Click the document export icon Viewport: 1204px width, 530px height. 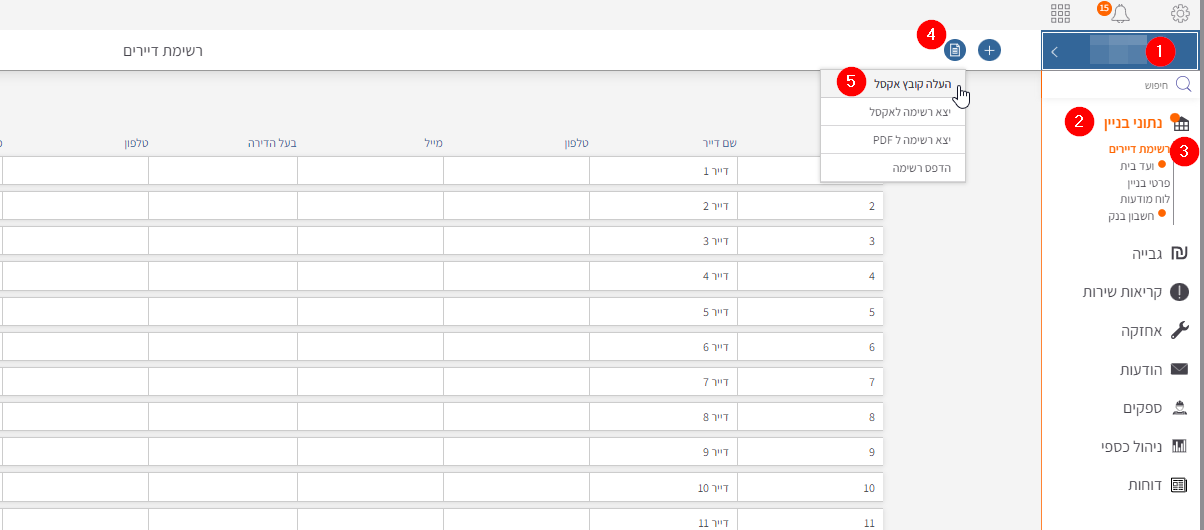(x=956, y=50)
